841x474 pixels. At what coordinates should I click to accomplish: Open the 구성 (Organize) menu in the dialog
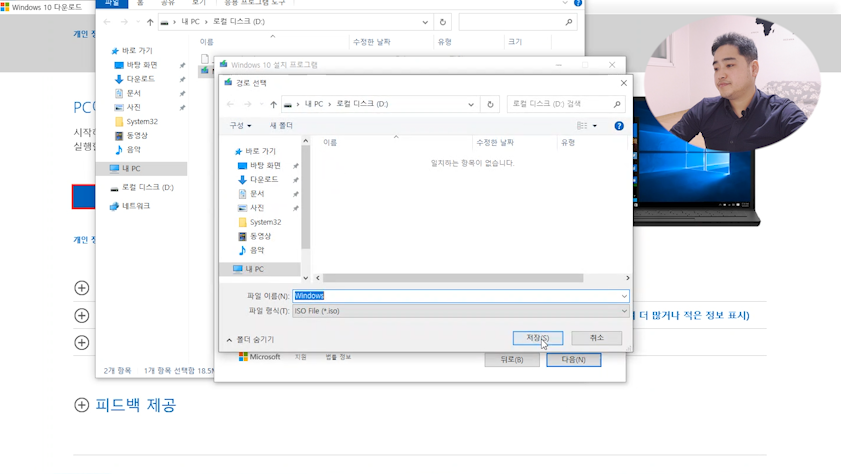point(240,125)
